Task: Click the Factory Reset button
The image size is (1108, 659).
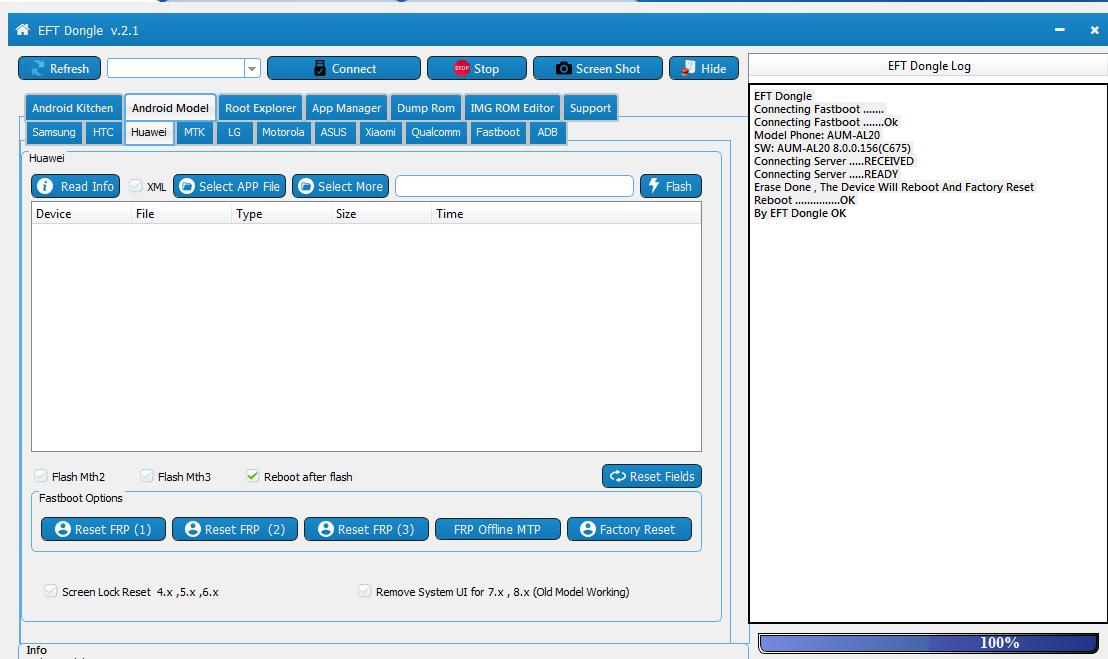Action: (x=629, y=529)
